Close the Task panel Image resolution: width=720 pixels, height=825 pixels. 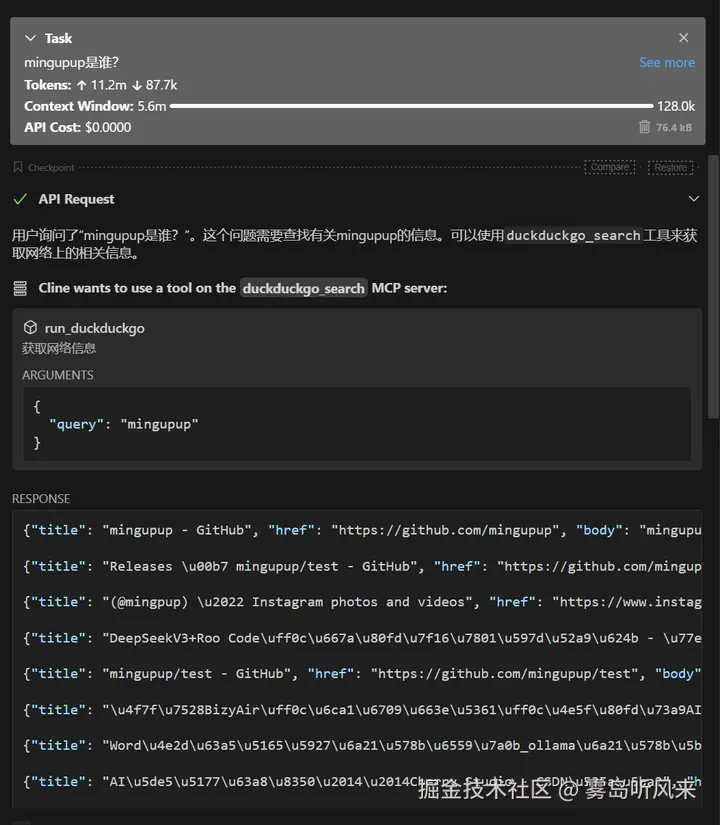[683, 38]
